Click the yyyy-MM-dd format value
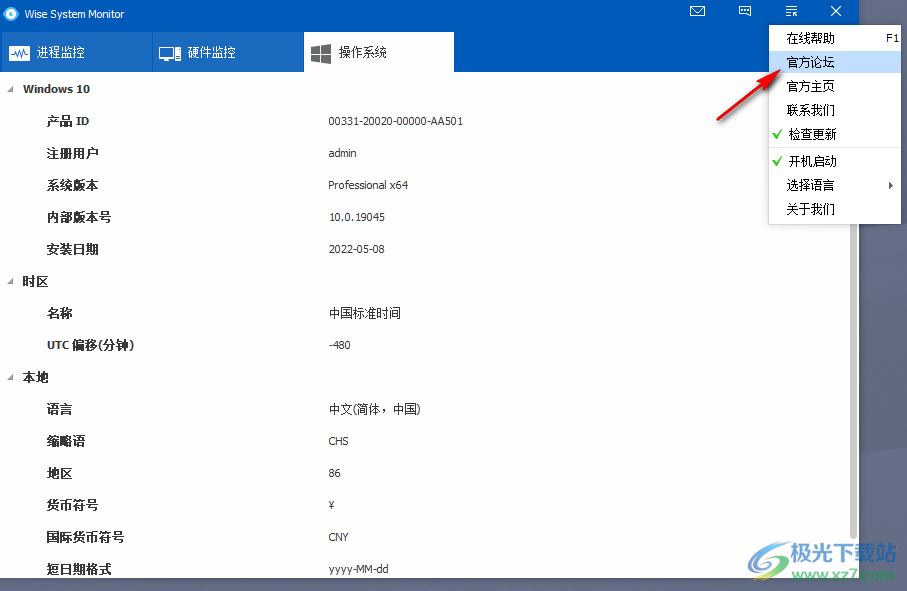Image resolution: width=907 pixels, height=591 pixels. (x=359, y=570)
